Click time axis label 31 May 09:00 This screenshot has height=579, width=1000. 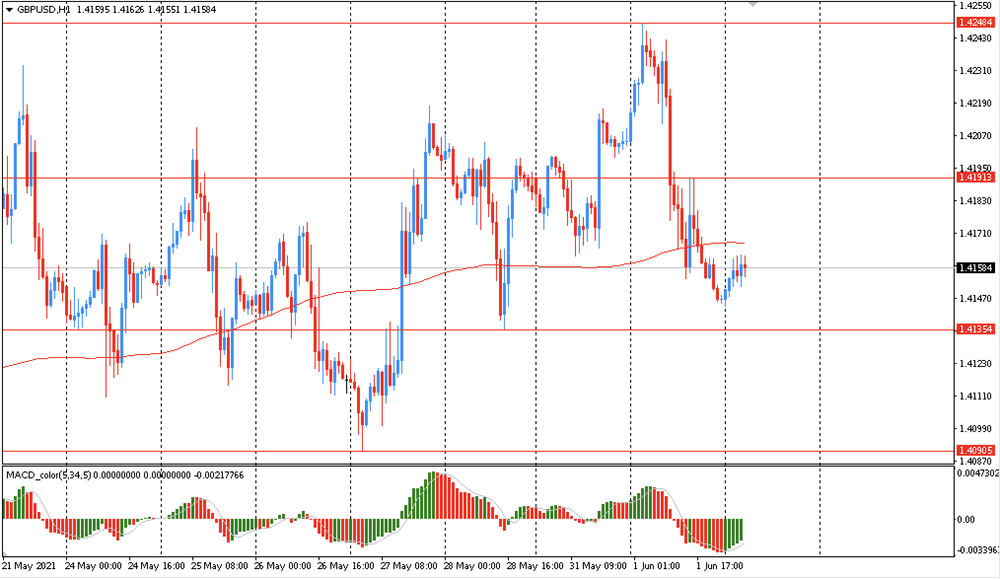tap(598, 566)
